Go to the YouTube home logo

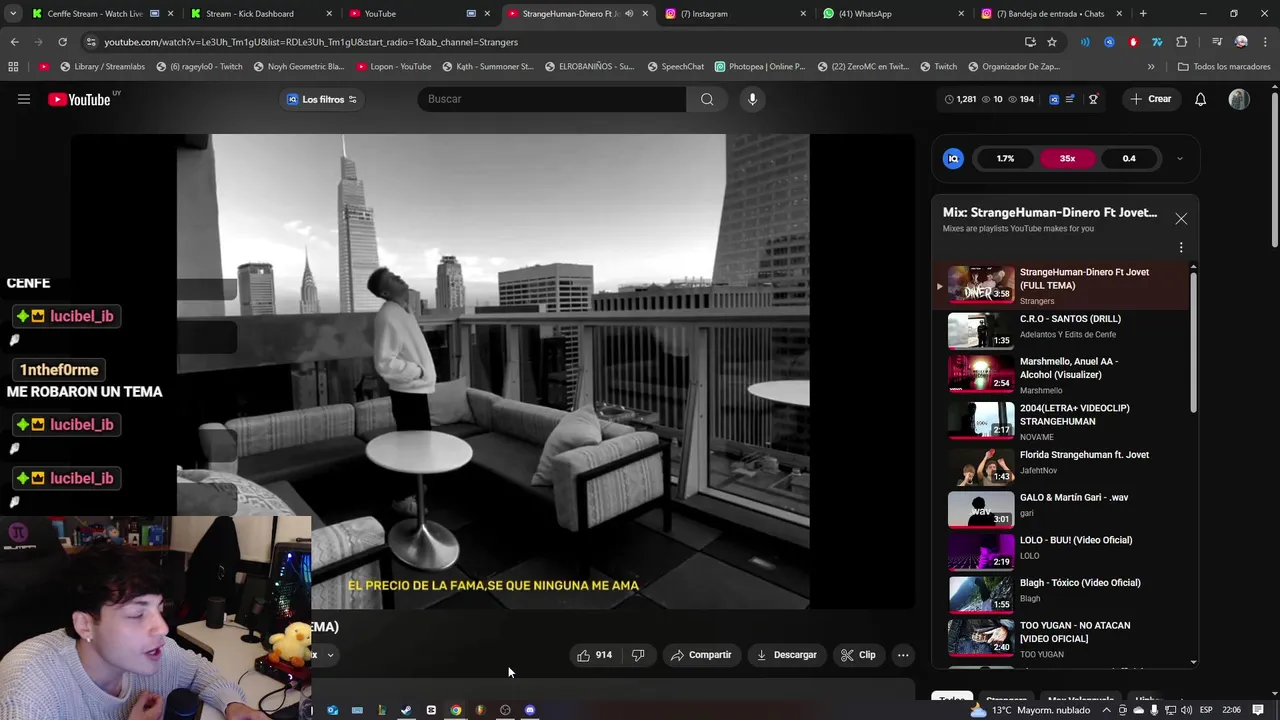pyautogui.click(x=79, y=99)
